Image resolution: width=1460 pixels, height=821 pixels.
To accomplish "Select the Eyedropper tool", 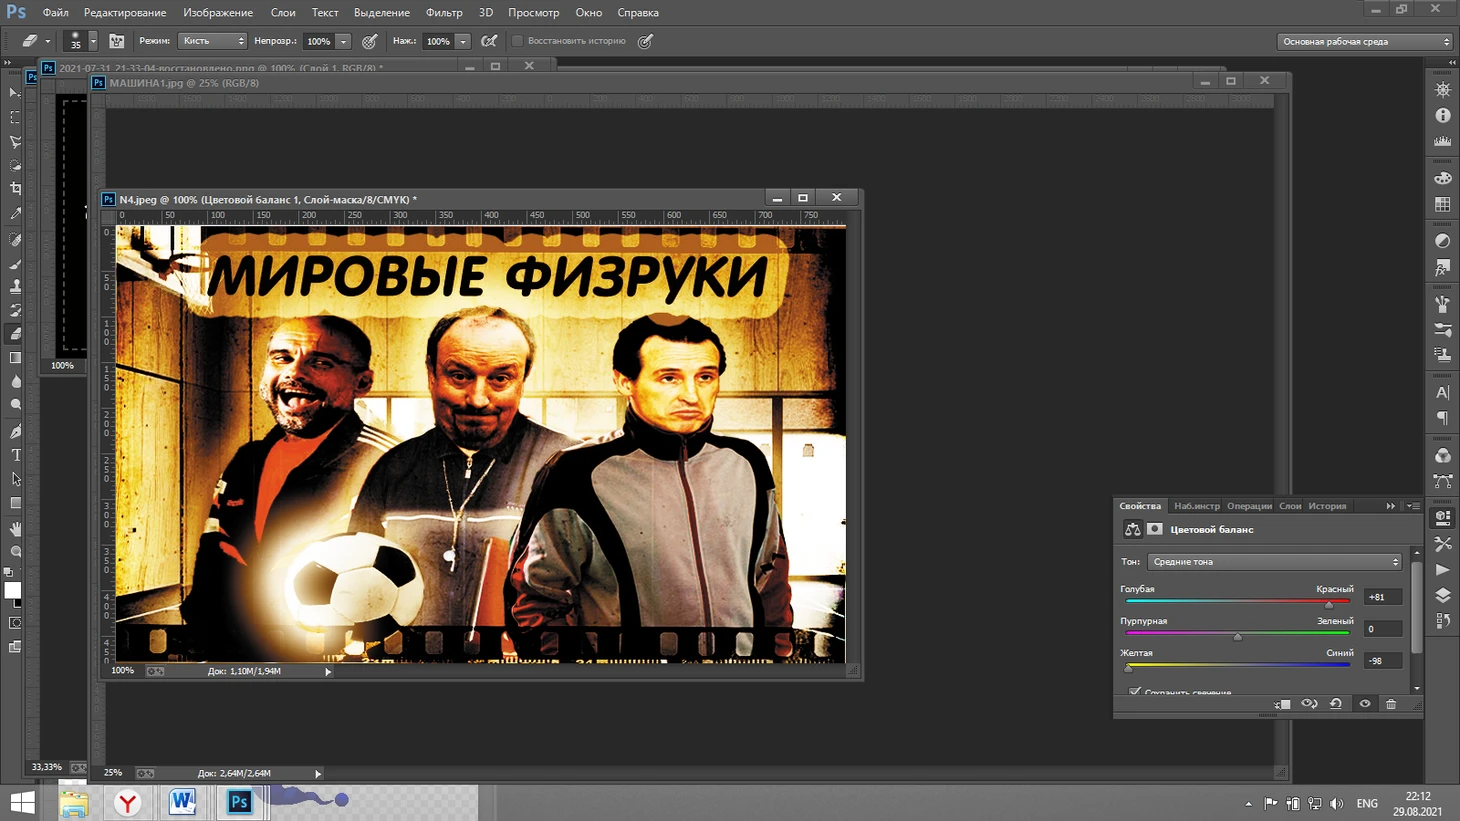I will 15,213.
